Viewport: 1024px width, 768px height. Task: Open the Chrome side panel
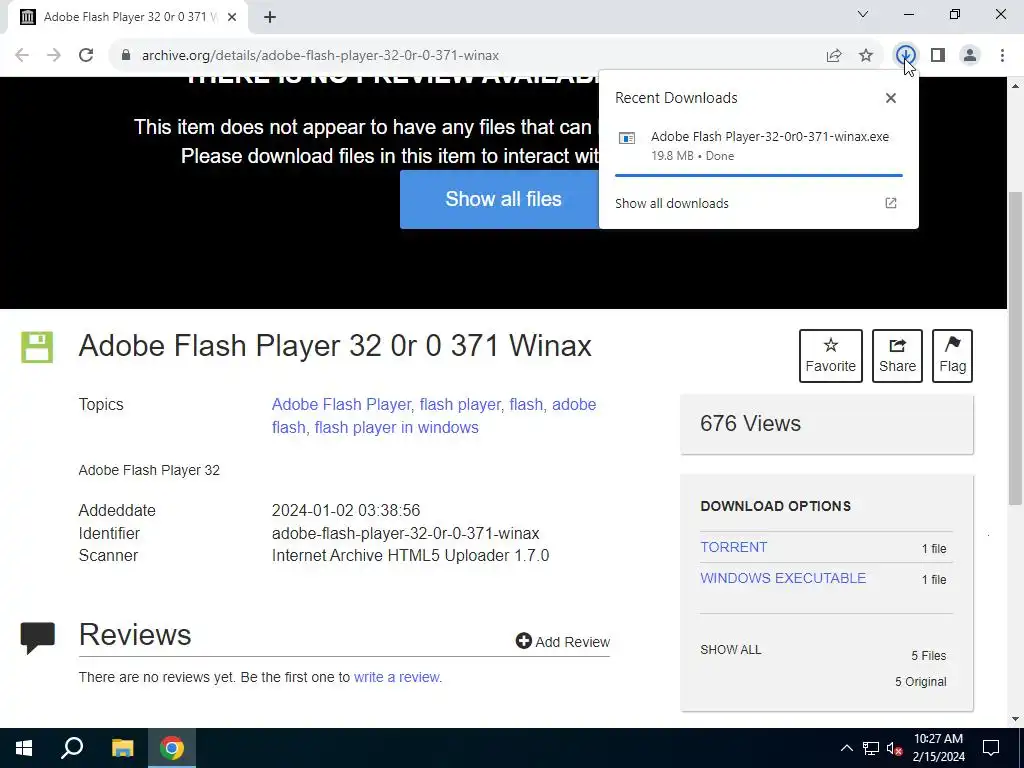[x=938, y=56]
